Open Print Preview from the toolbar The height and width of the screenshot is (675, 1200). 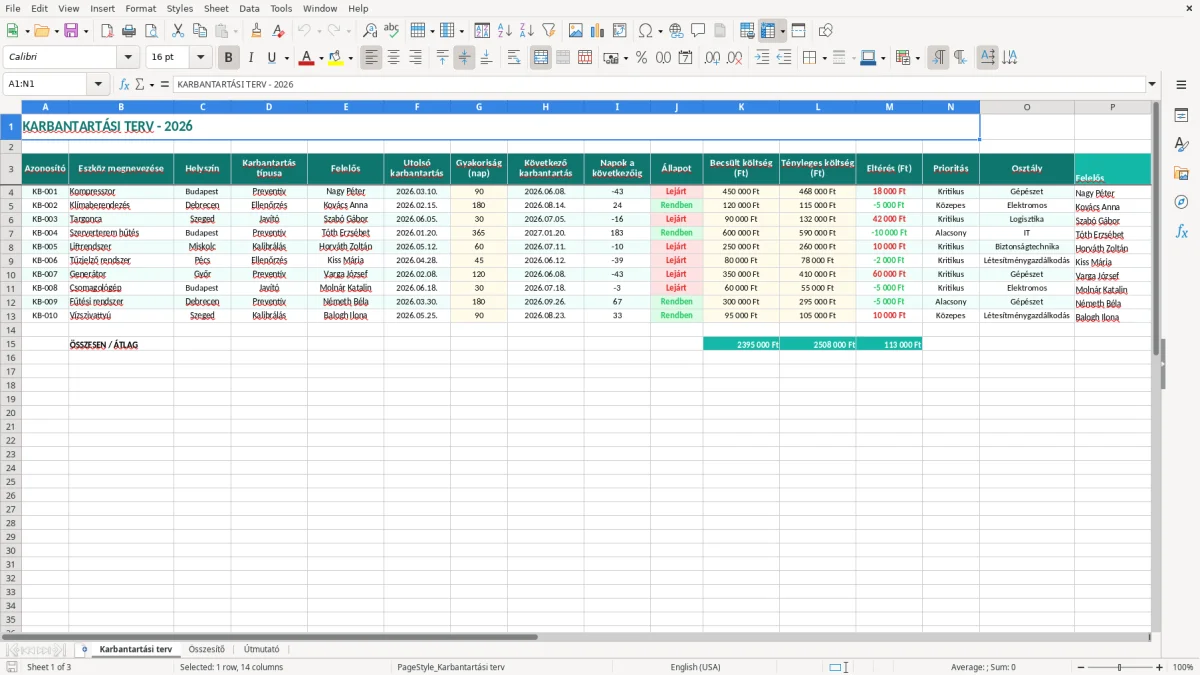(x=151, y=31)
